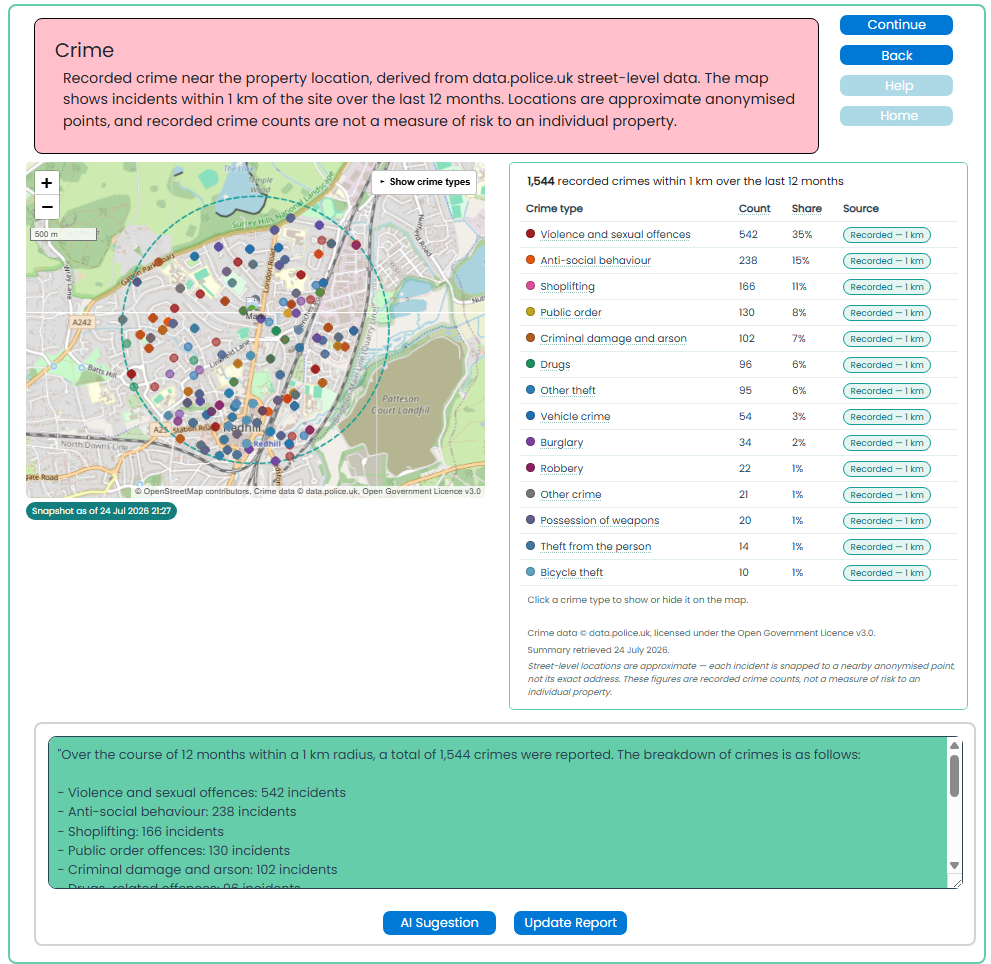Image resolution: width=991 pixels, height=964 pixels.
Task: Open the OpenStreetMap contributors attribution link
Action: click(x=197, y=491)
